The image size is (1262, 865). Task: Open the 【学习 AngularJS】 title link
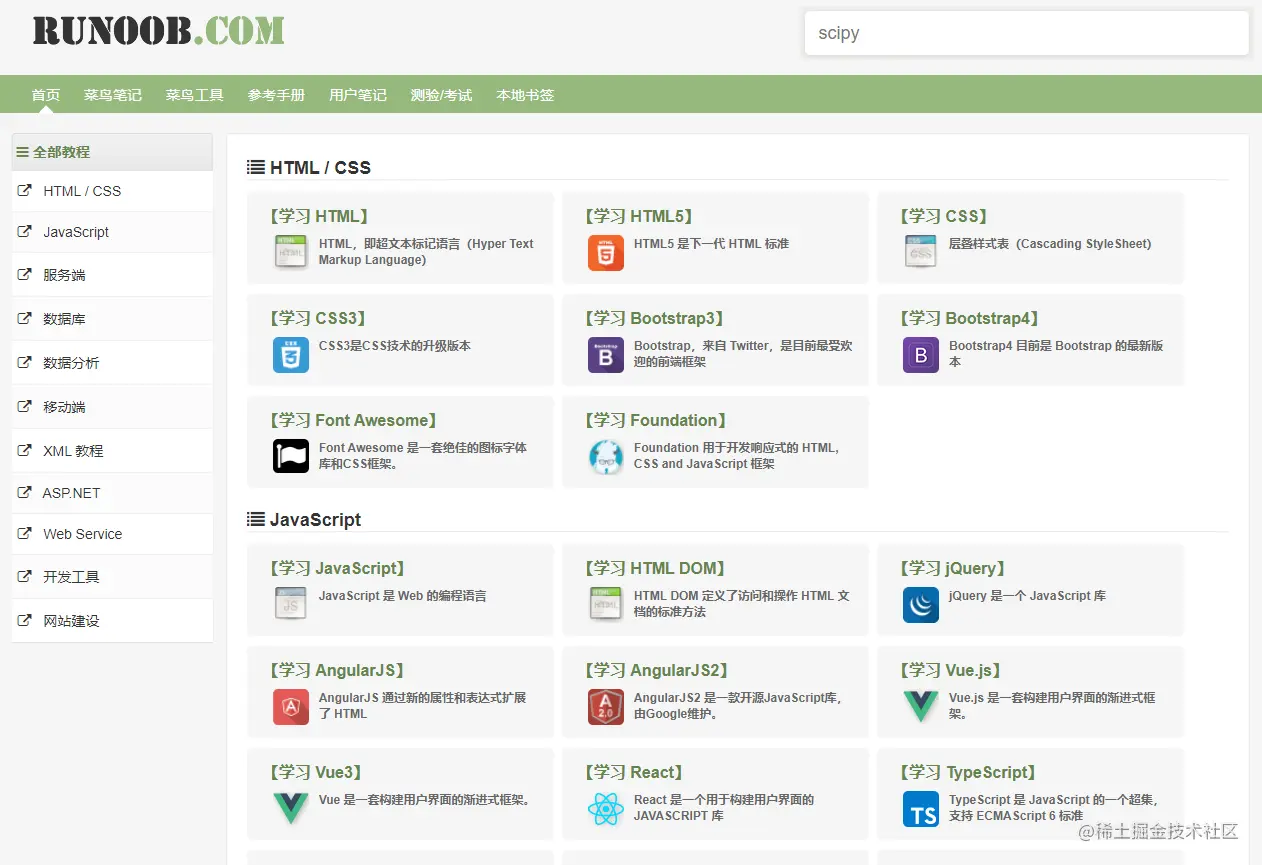[x=337, y=670]
